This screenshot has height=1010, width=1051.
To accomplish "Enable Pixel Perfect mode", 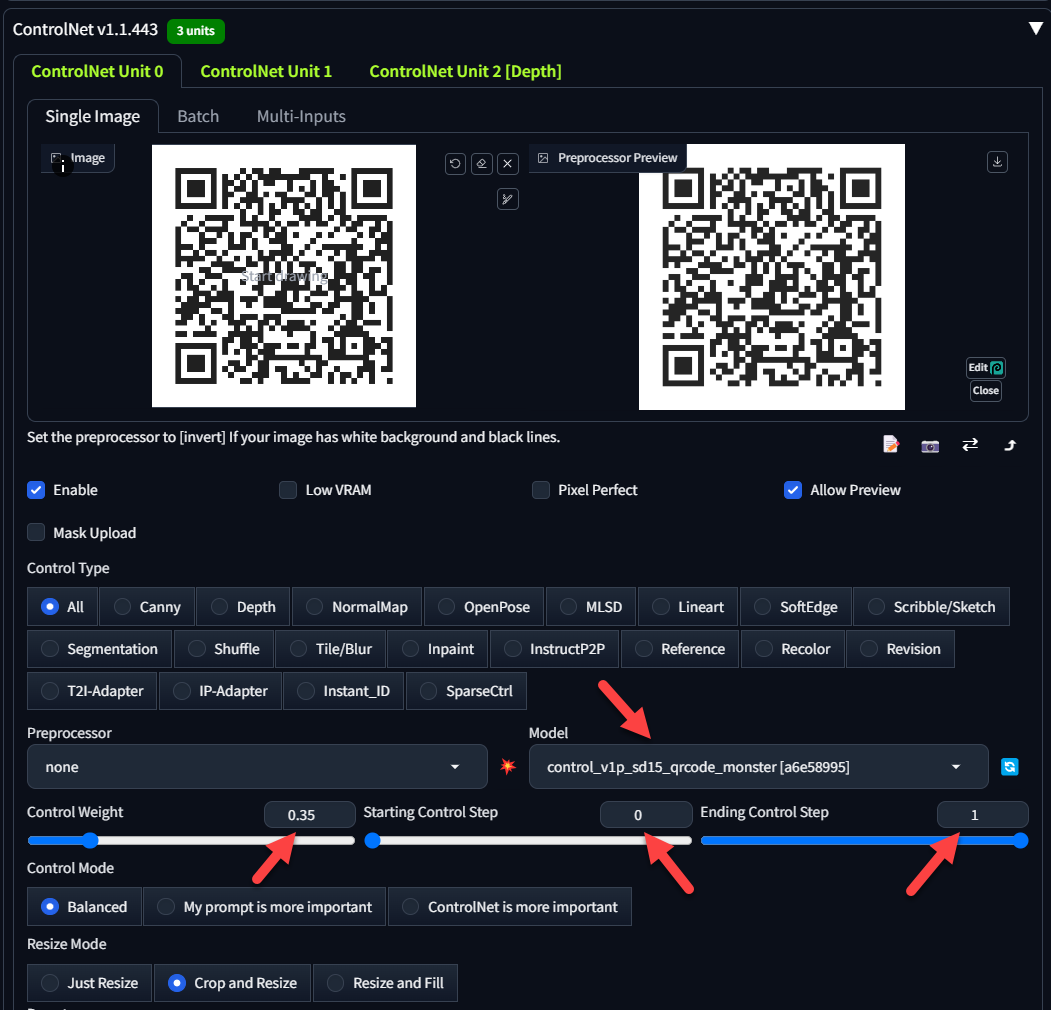I will (541, 490).
